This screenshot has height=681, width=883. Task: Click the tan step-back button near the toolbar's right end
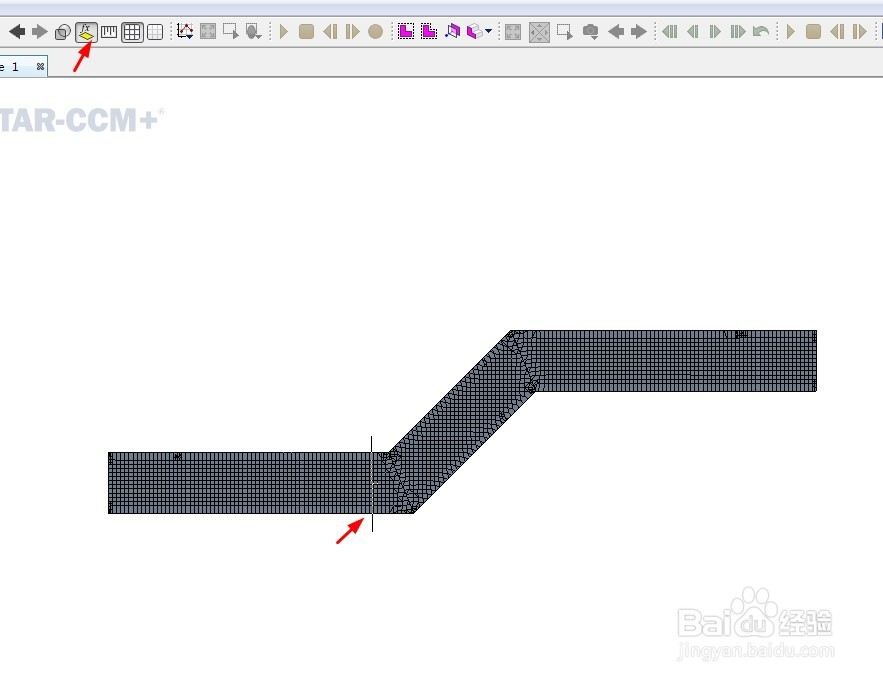(837, 32)
